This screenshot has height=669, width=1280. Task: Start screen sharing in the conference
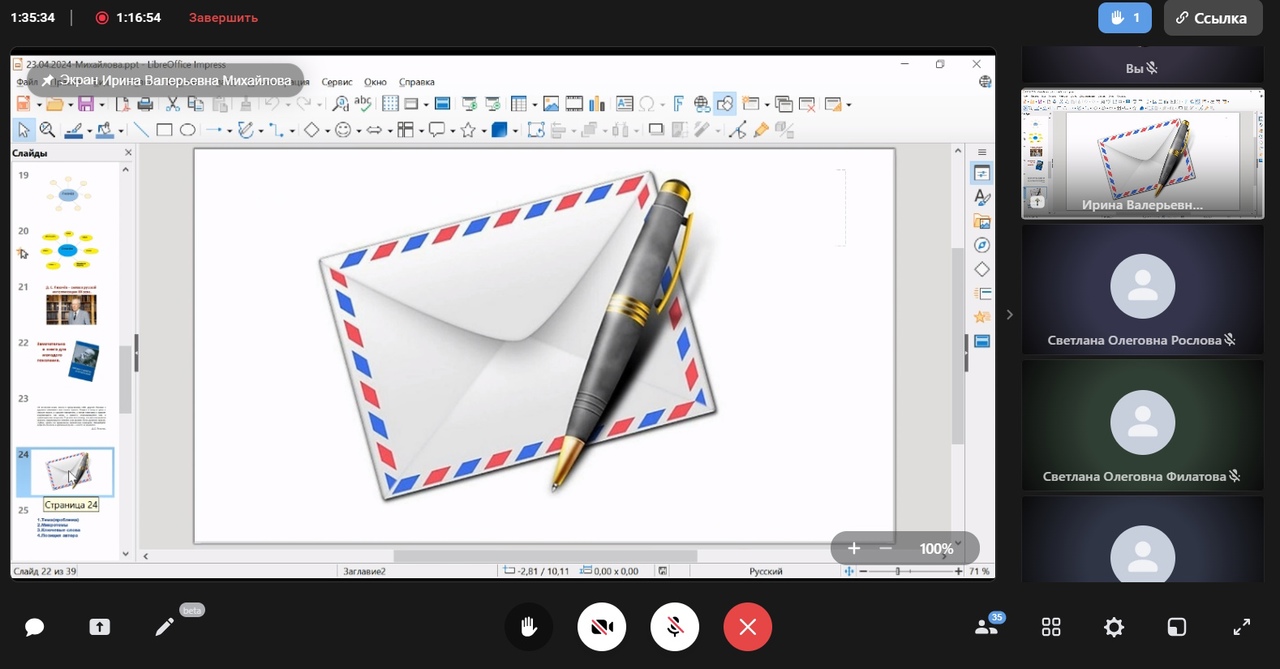click(x=99, y=627)
